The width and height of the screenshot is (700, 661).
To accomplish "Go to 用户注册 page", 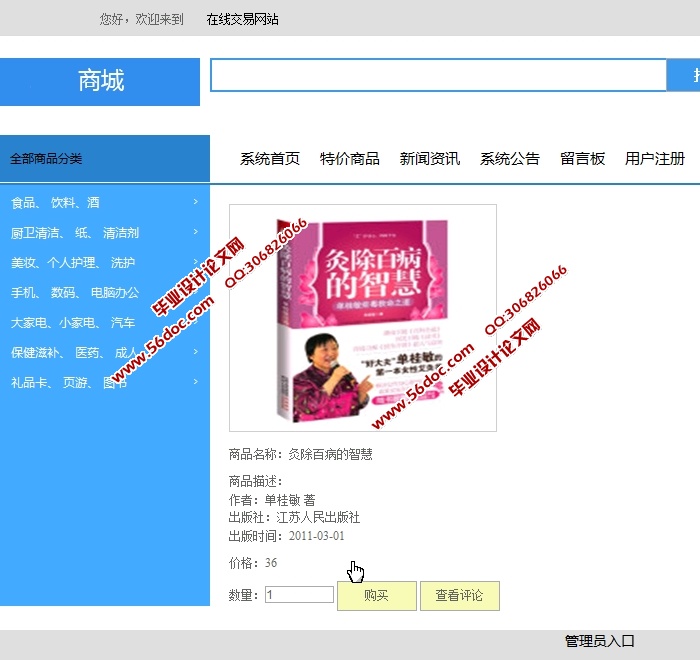I will tap(655, 159).
